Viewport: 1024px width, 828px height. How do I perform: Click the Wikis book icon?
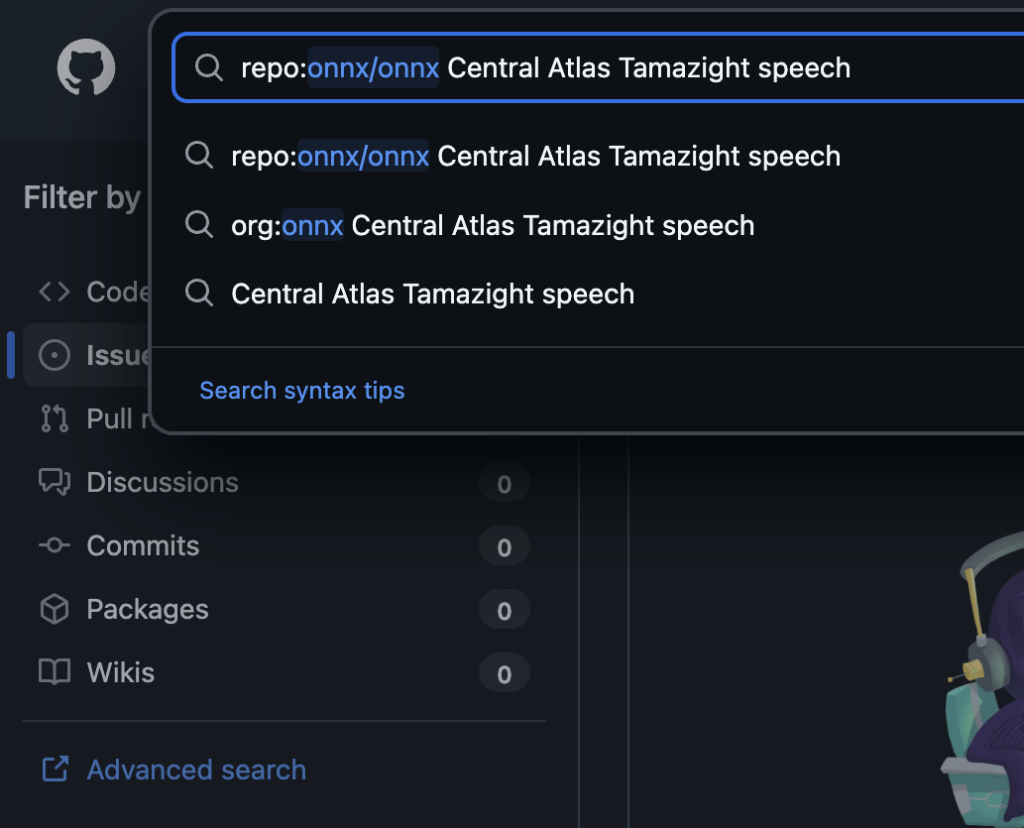coord(54,673)
